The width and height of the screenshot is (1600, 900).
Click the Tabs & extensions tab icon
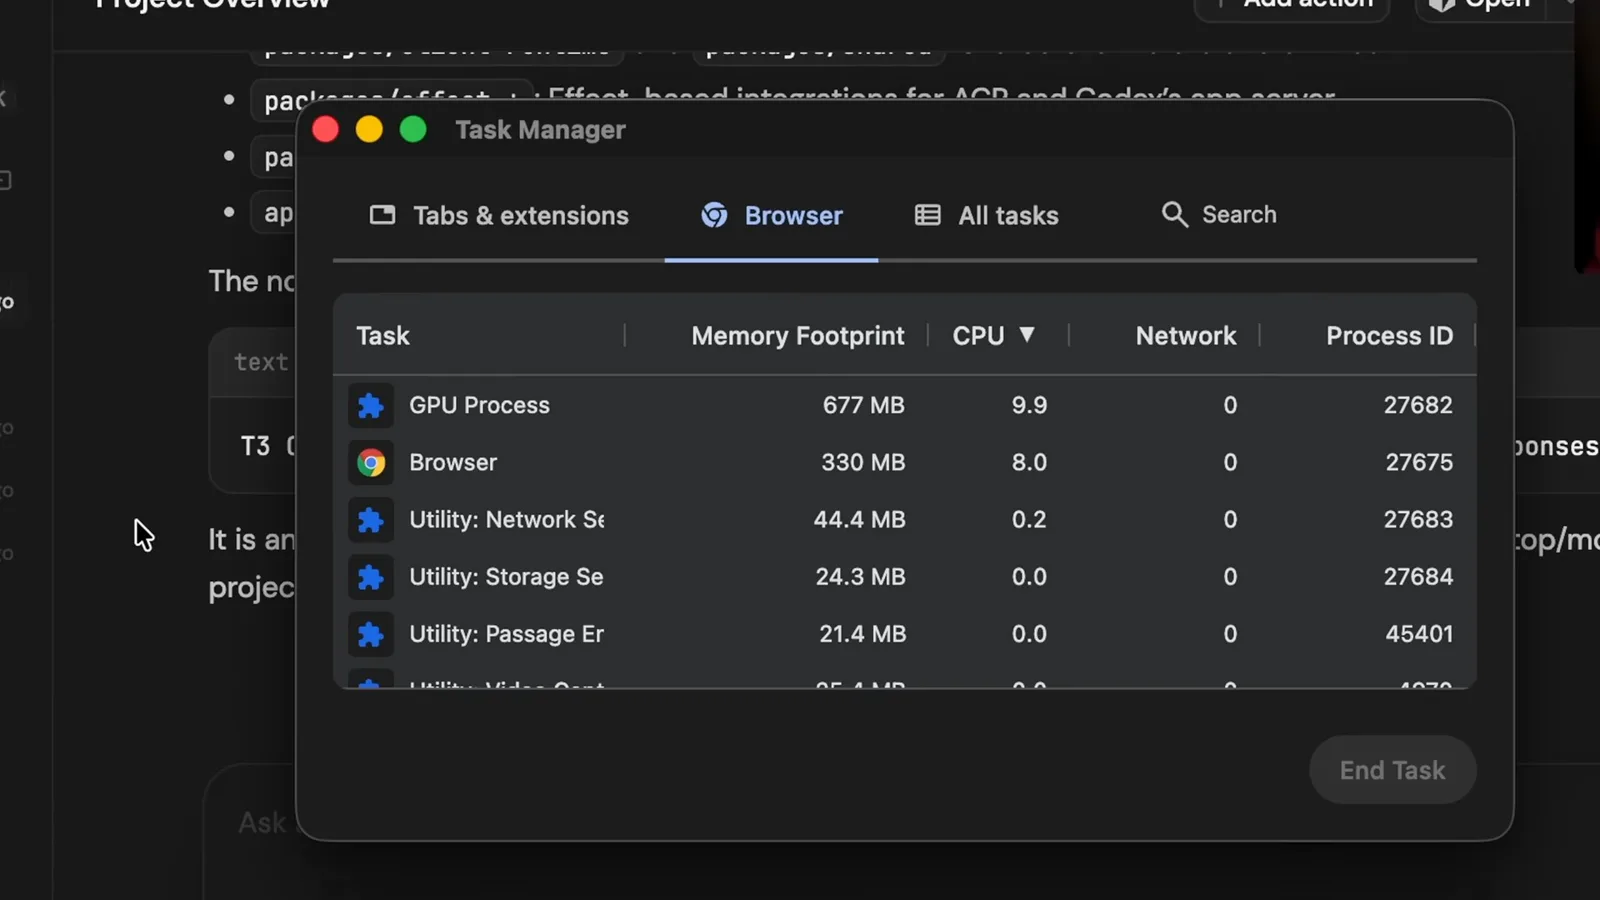[x=382, y=215]
